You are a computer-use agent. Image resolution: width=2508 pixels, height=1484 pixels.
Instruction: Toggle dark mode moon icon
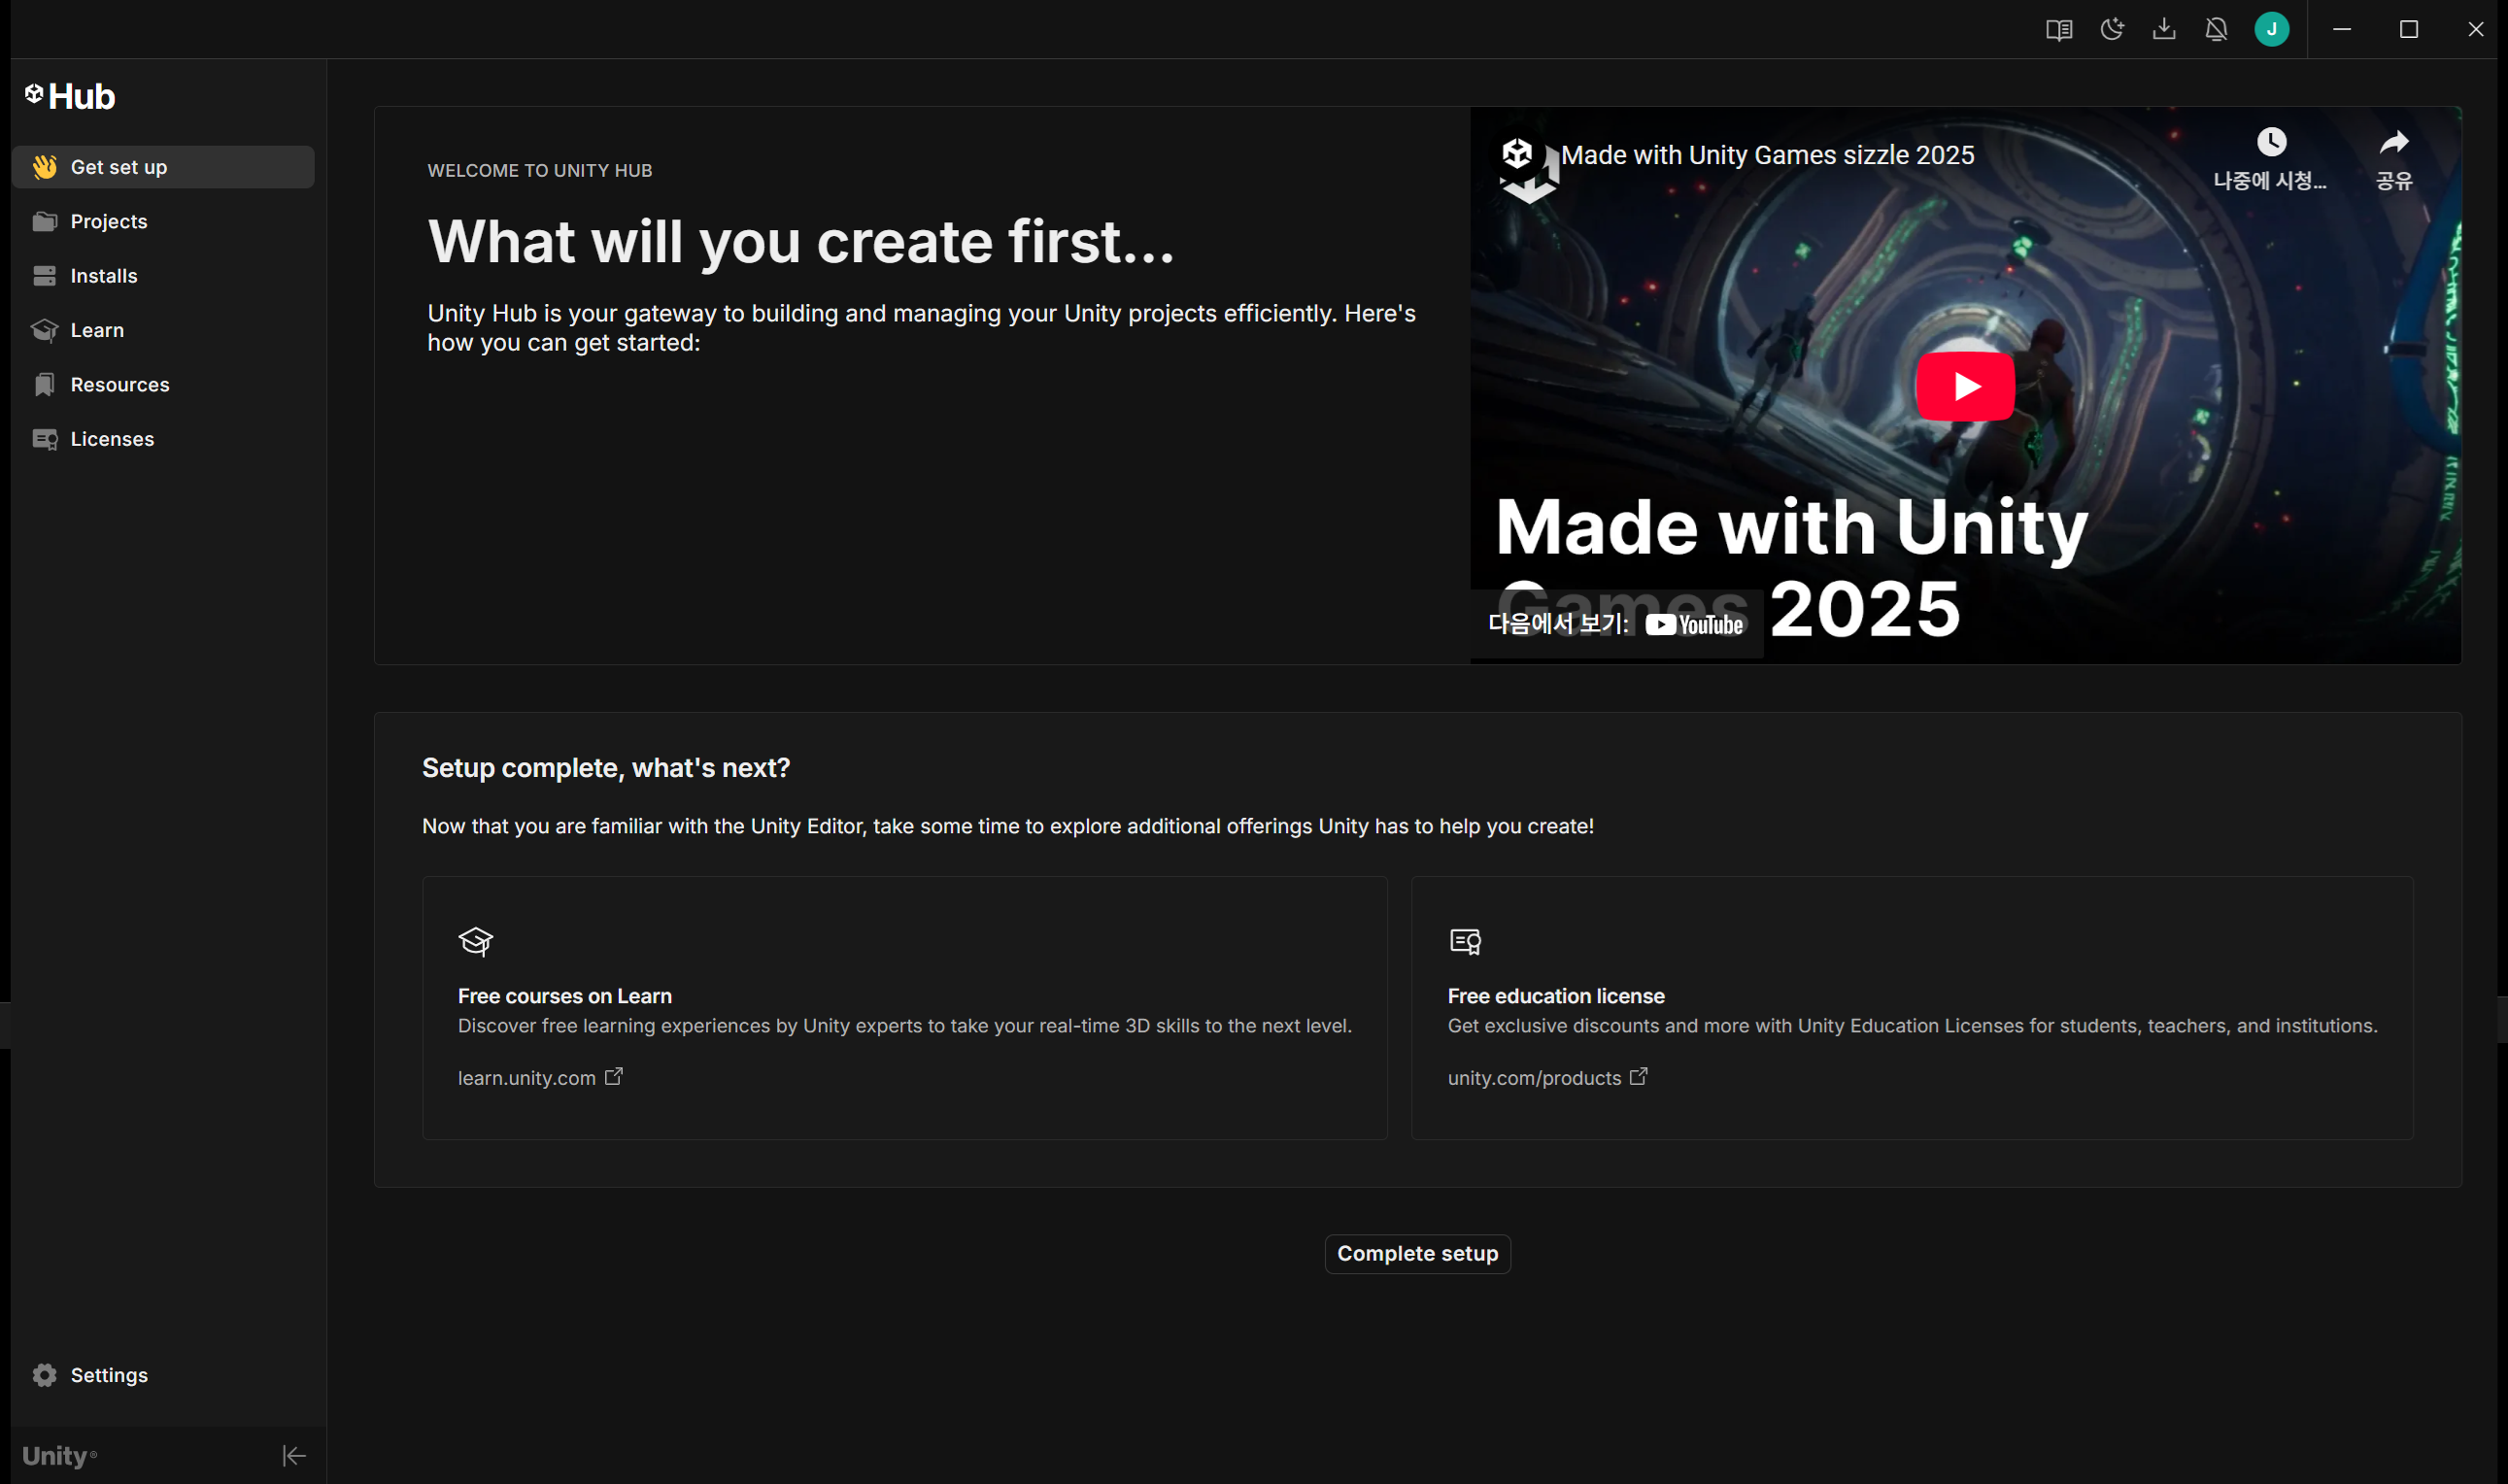click(x=2111, y=30)
